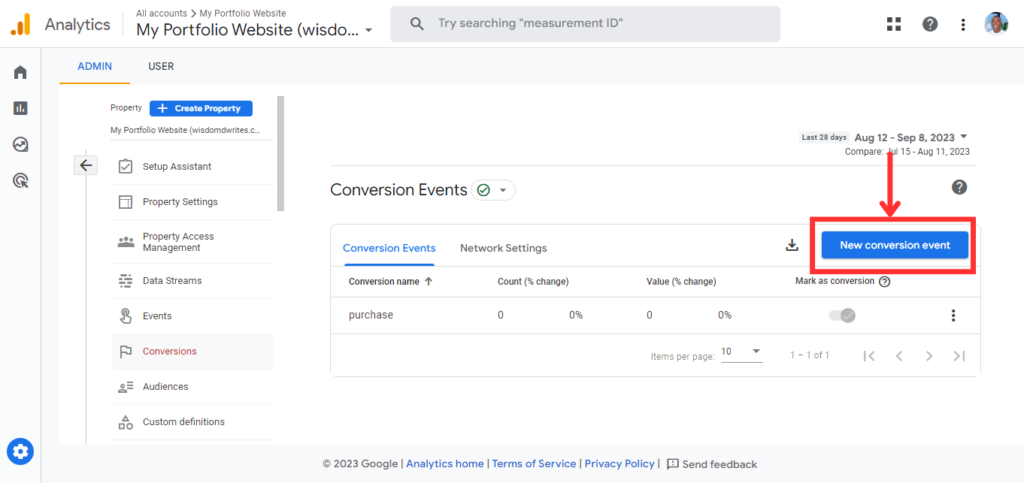Open the apps grid icon
1024x483 pixels.
893,24
